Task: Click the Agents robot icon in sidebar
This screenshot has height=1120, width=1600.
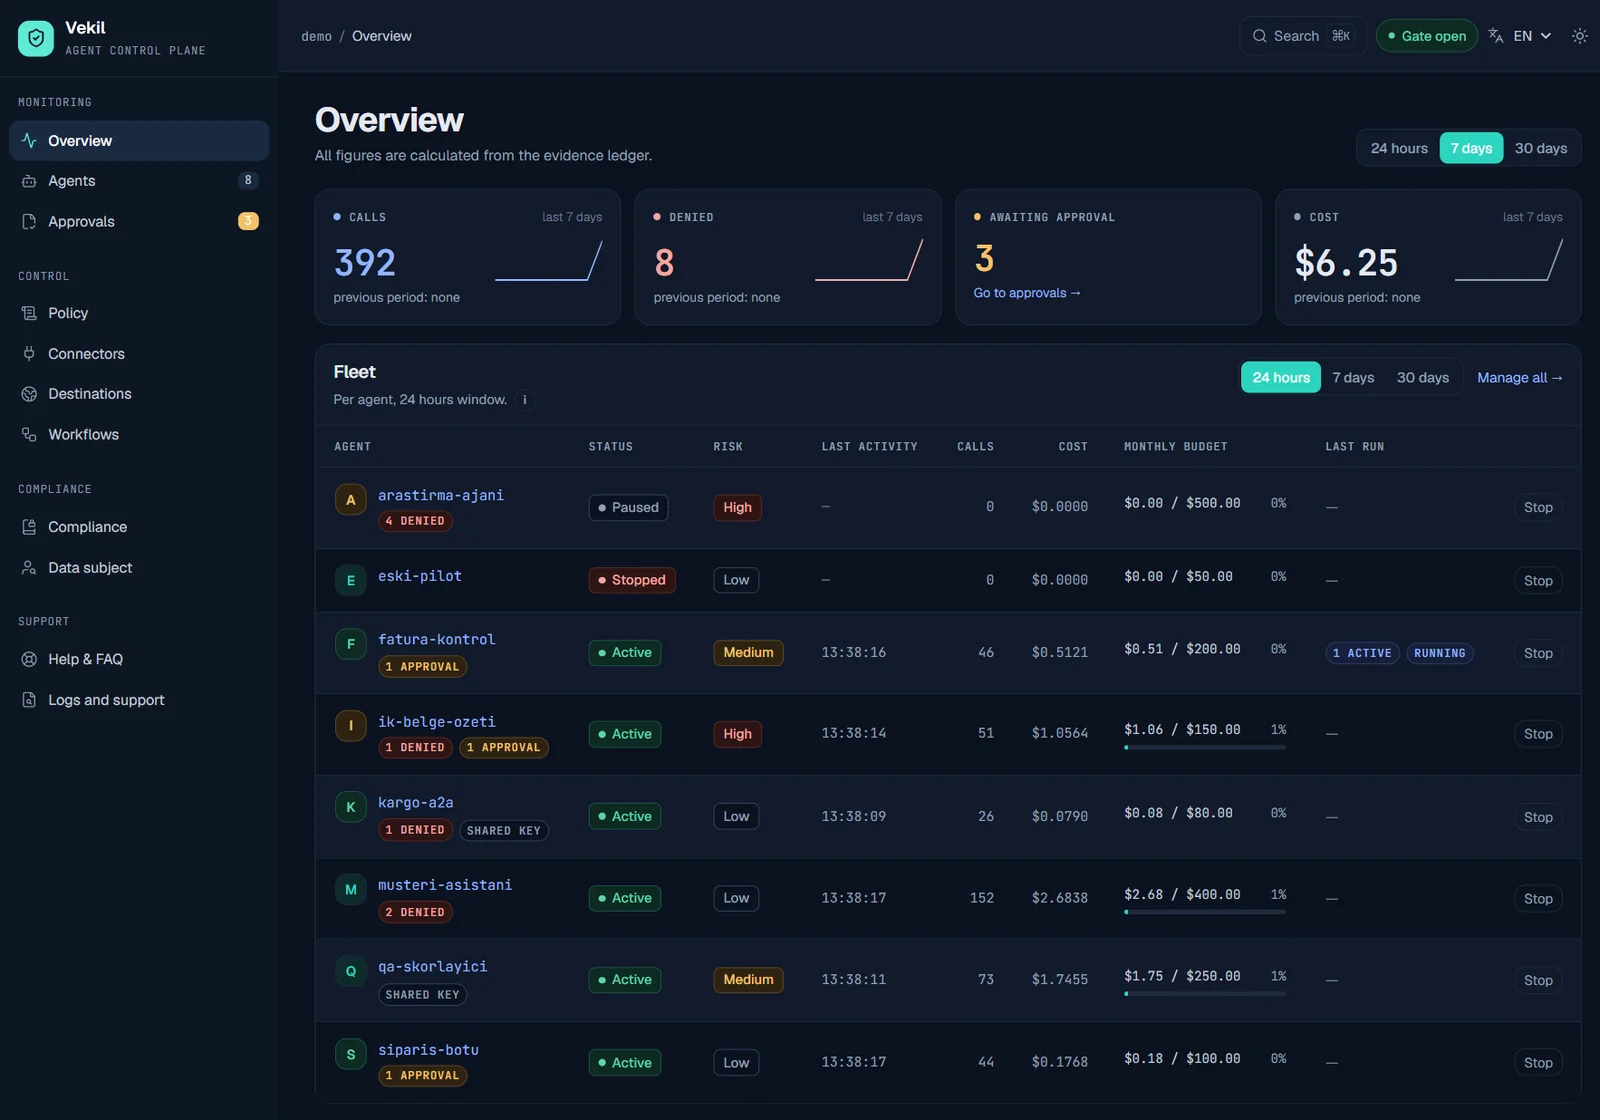Action: pyautogui.click(x=29, y=181)
